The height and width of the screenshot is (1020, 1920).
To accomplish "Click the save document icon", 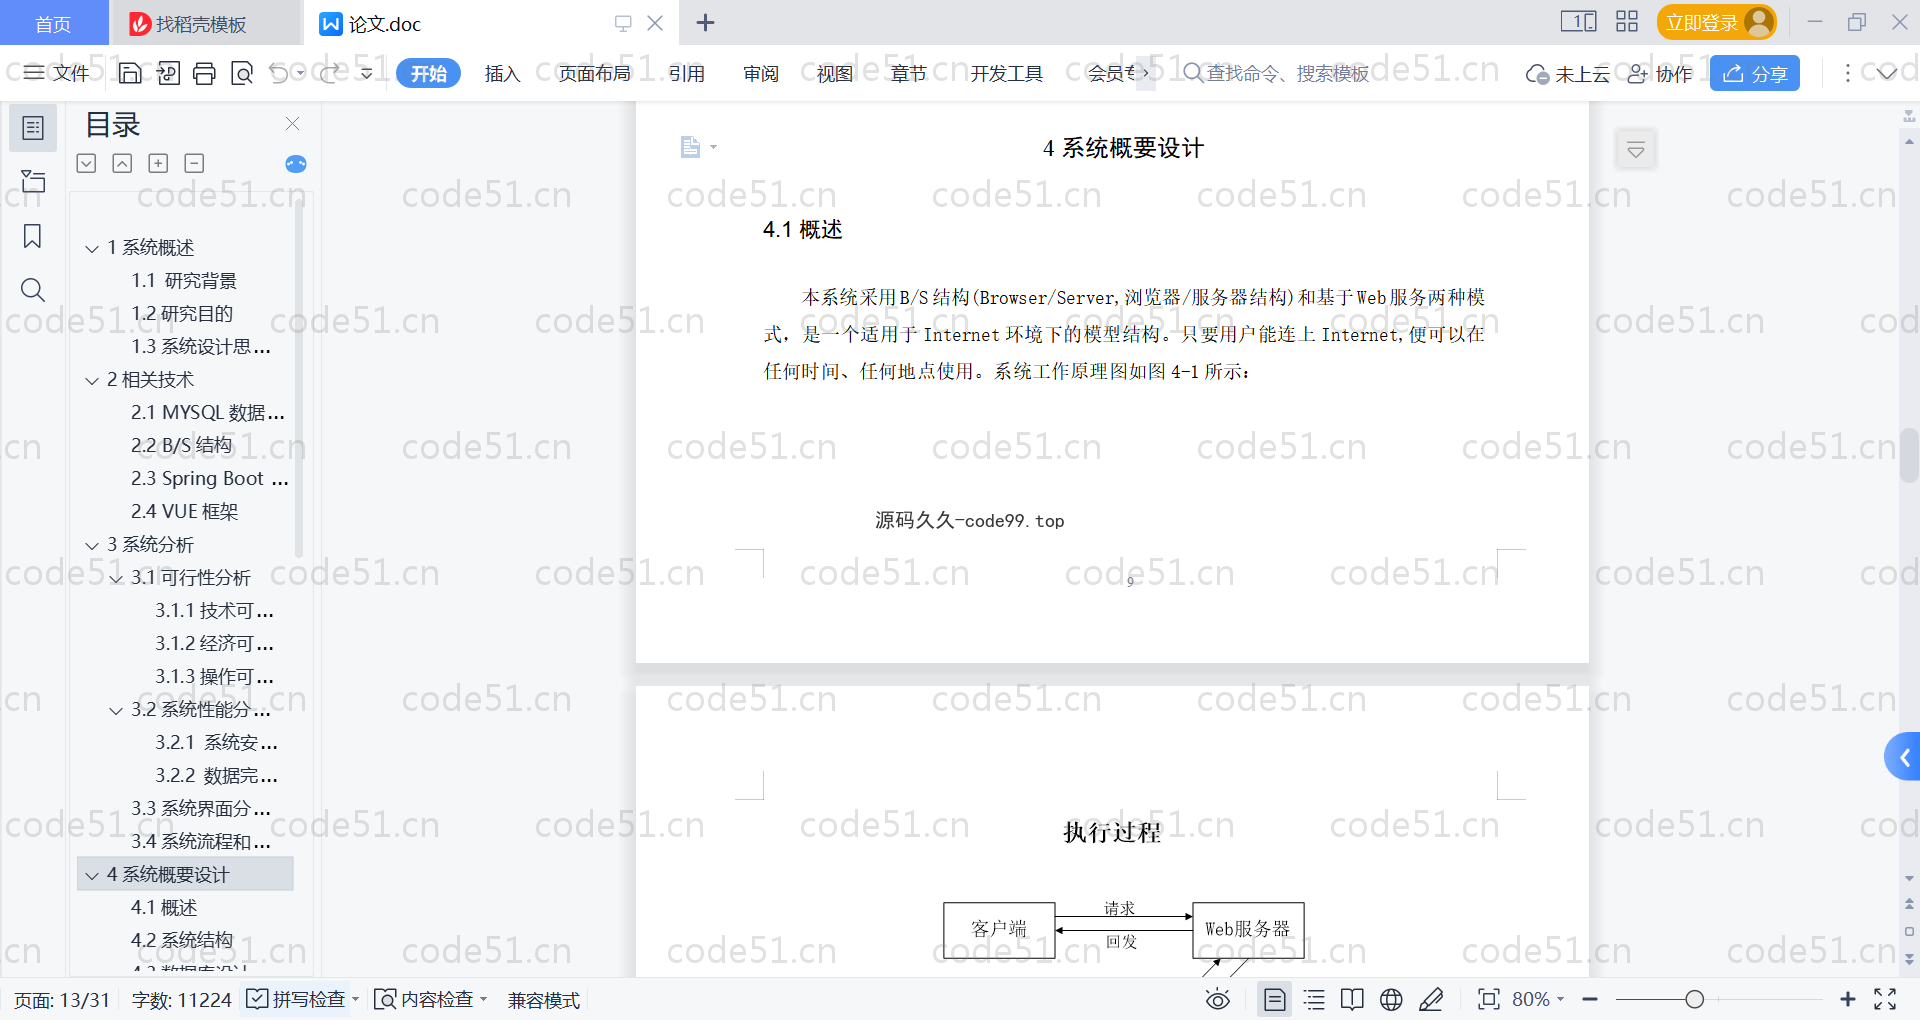I will (x=130, y=73).
